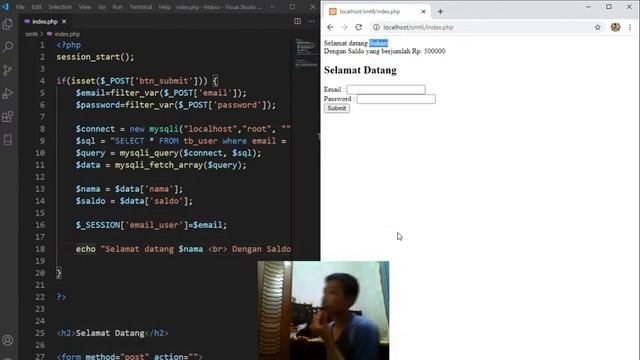Screen dimensions: 640x360
Task: Open the View menu
Action: point(85,7)
